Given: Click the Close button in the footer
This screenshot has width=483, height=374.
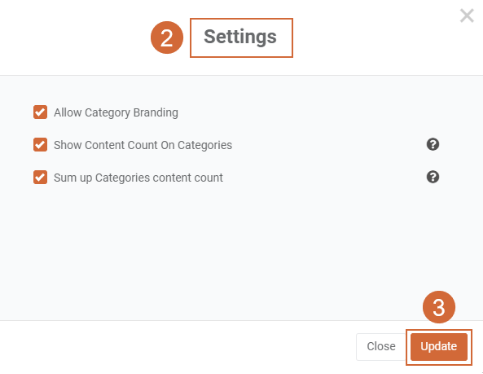Looking at the screenshot, I should (x=381, y=347).
